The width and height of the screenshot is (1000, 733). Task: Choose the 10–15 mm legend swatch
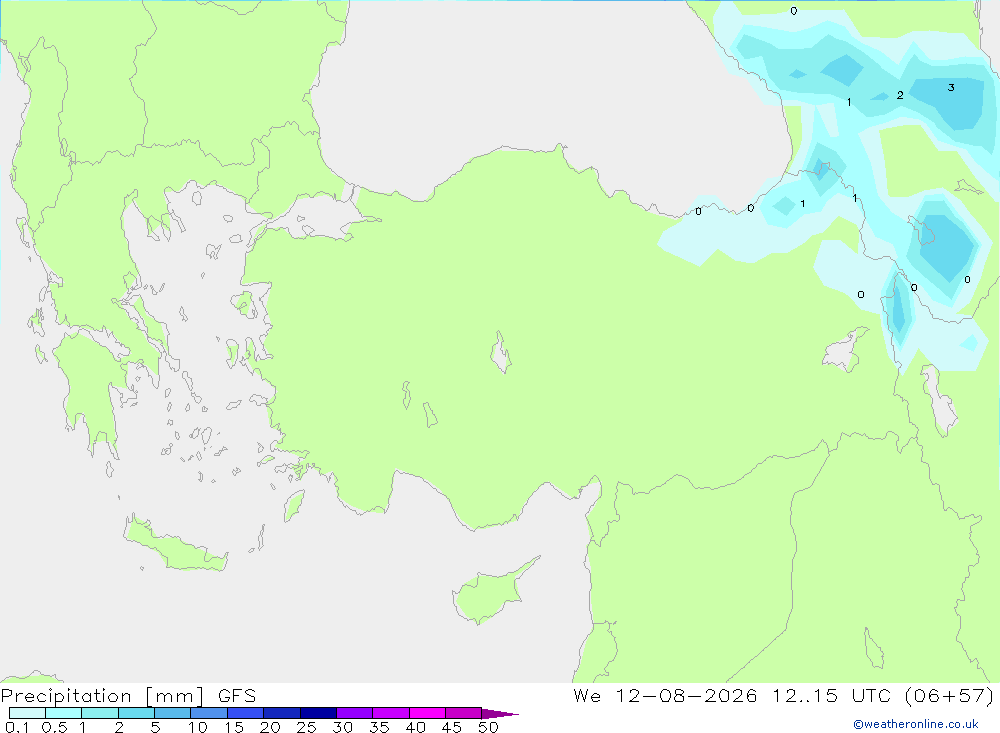click(209, 713)
